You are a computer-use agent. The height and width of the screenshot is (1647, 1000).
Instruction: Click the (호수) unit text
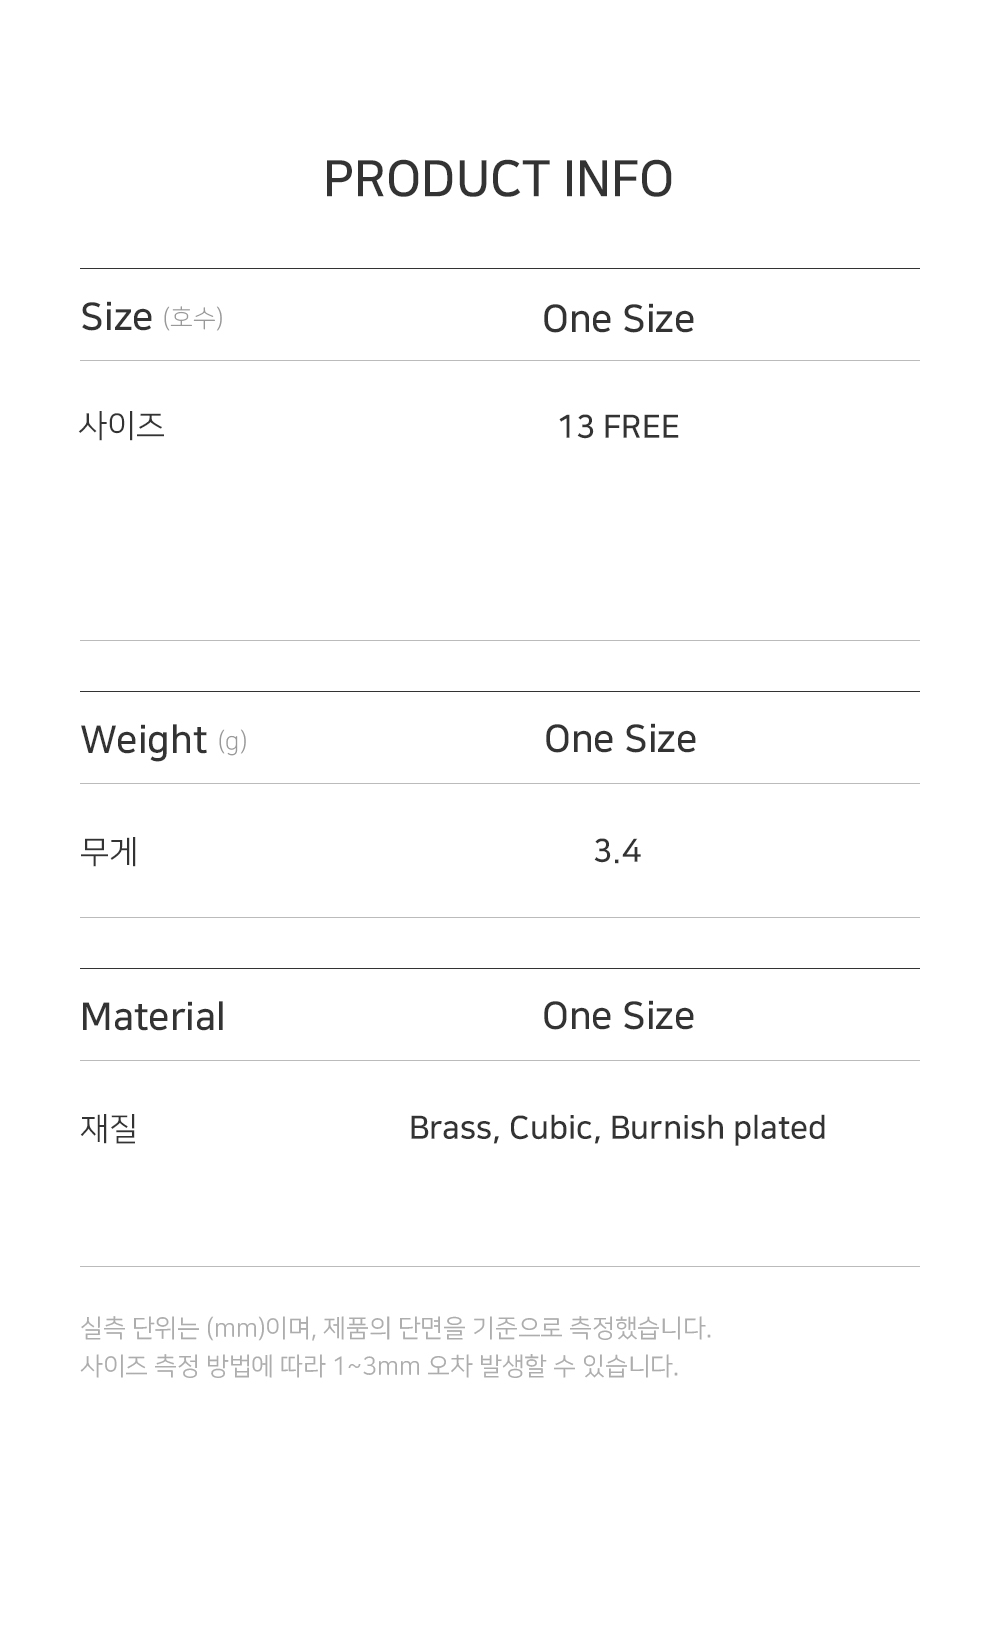pyautogui.click(x=193, y=318)
